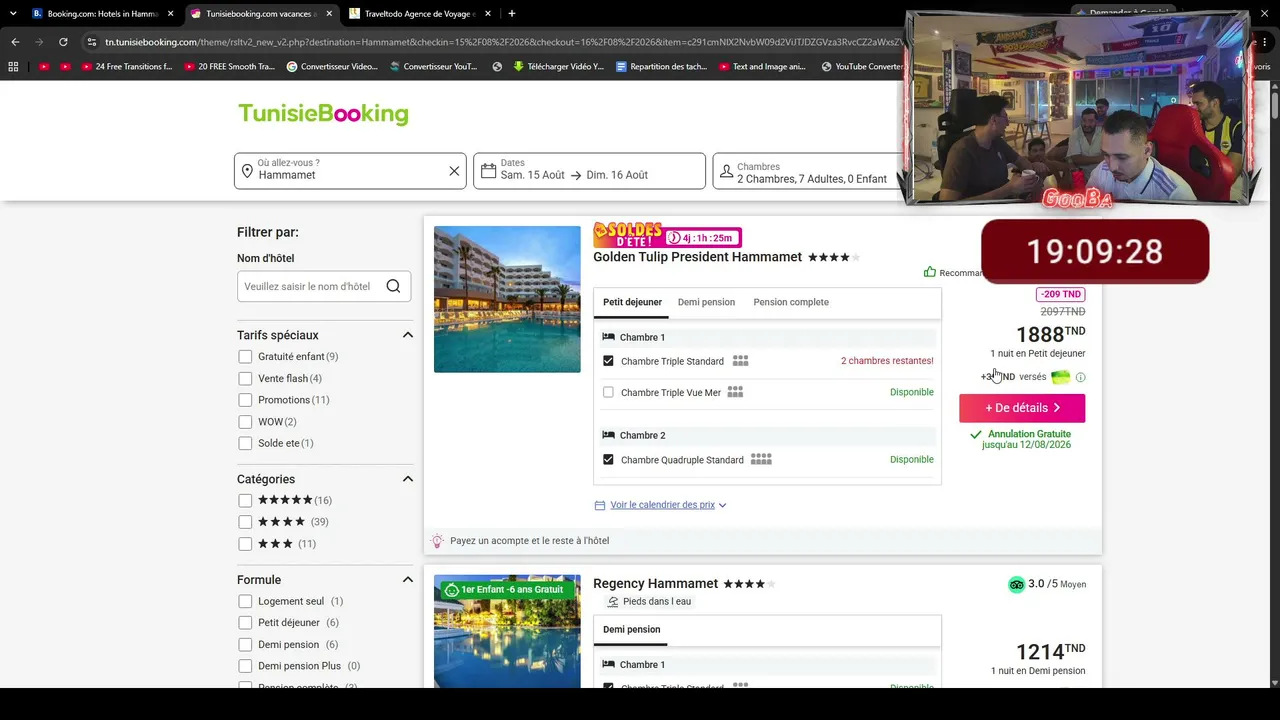Click the TunisieBooking logo
Image resolution: width=1280 pixels, height=720 pixels.
[323, 114]
